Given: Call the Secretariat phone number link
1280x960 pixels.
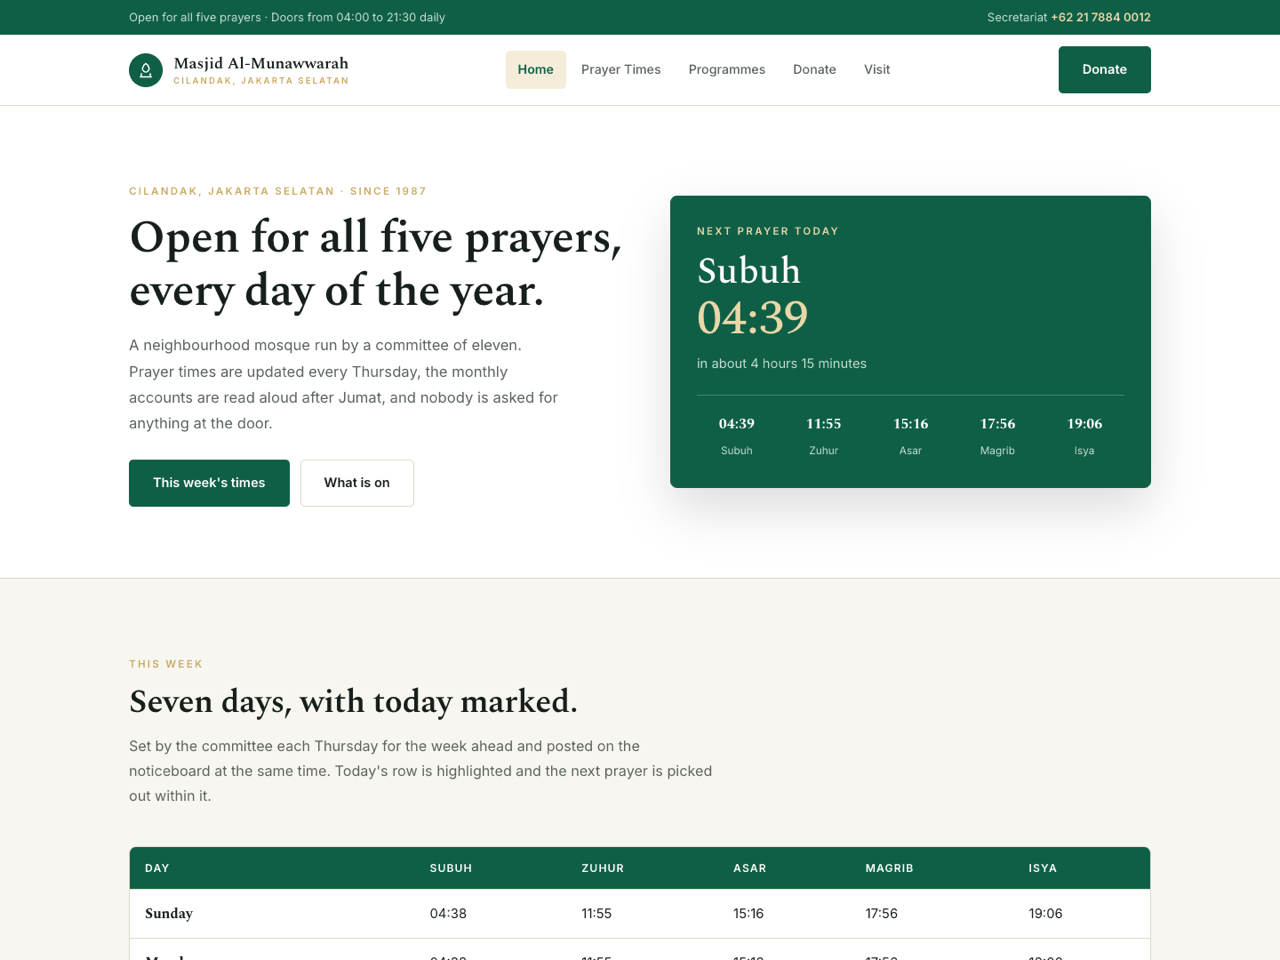Looking at the screenshot, I should tap(1100, 17).
